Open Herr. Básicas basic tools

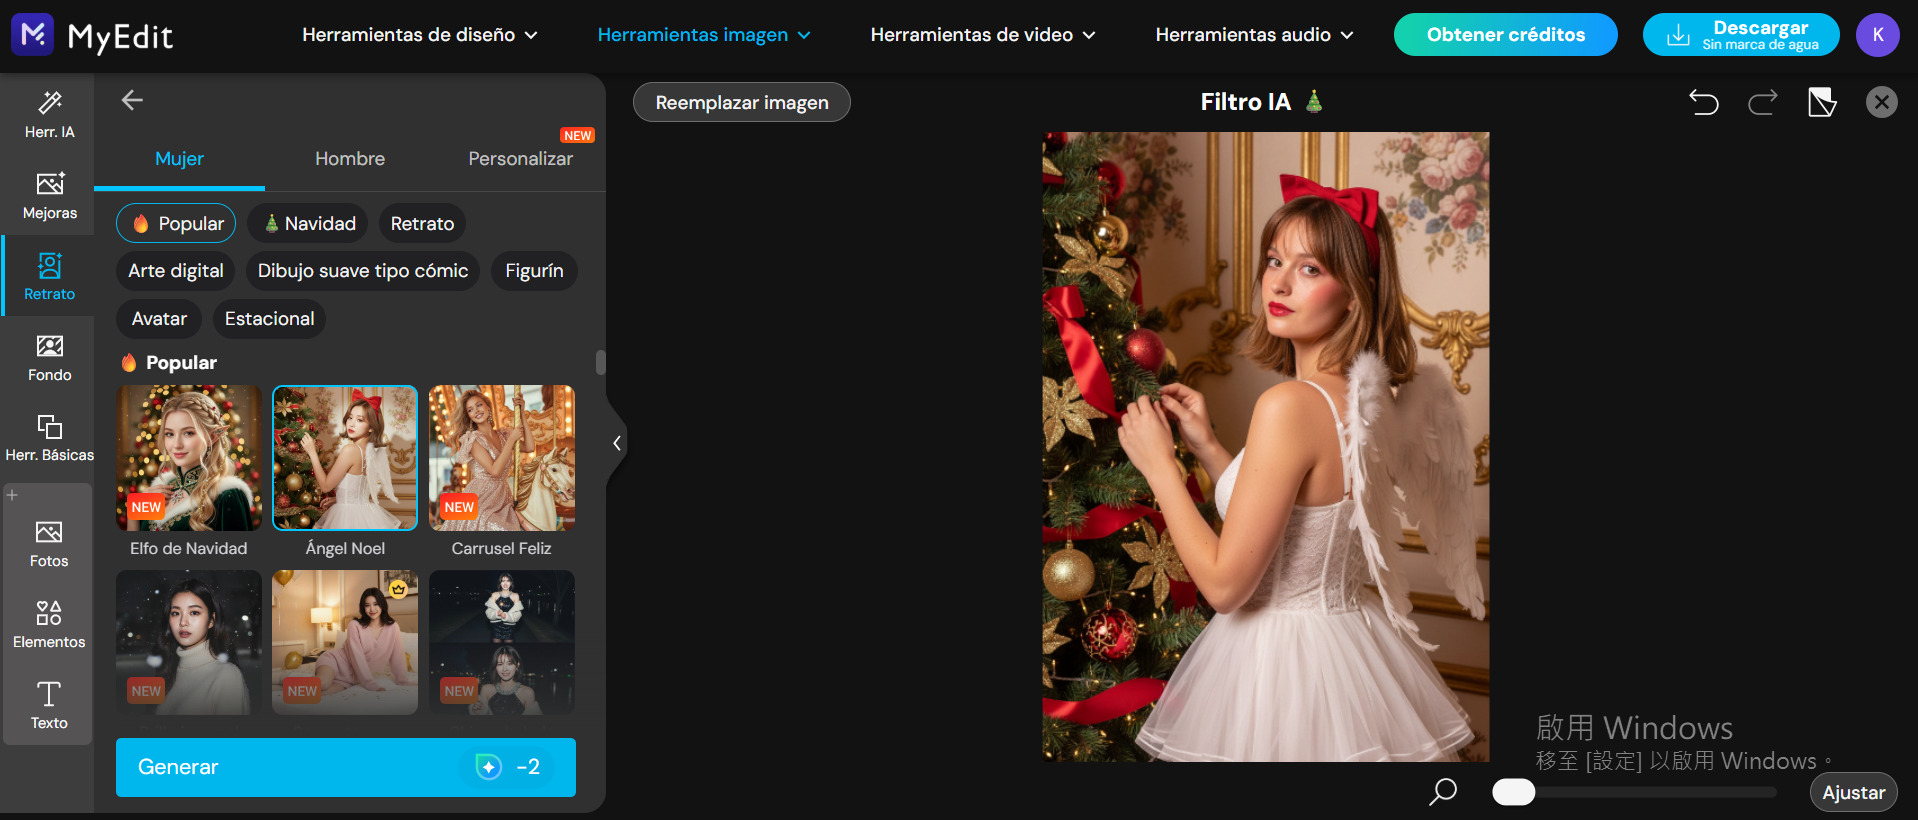coord(49,438)
